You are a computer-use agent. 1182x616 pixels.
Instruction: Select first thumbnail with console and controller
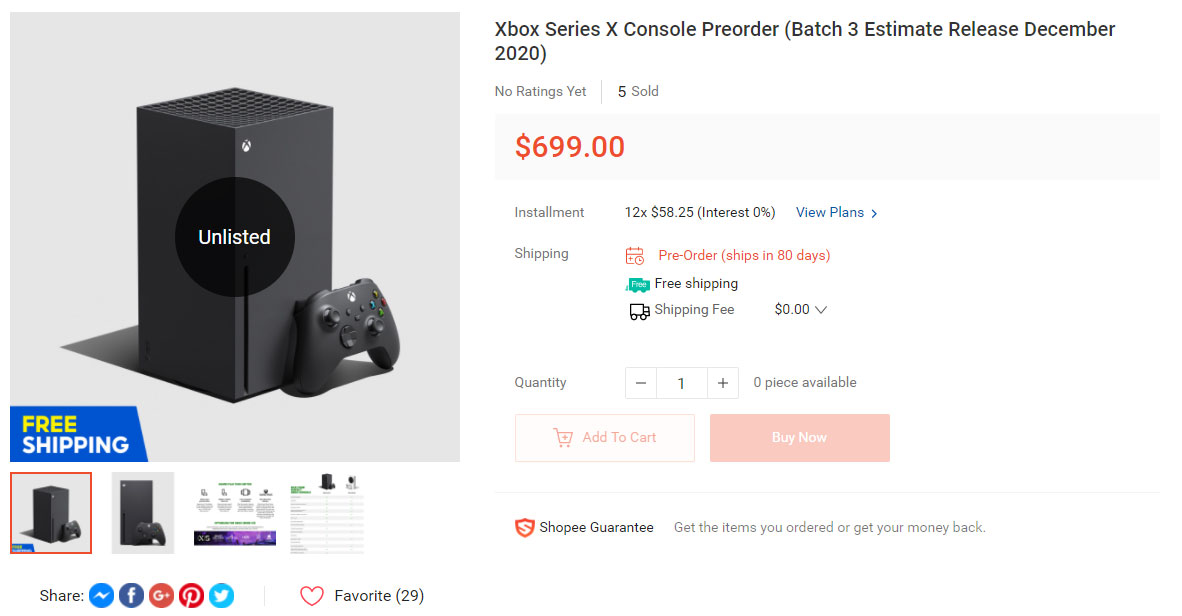(x=51, y=513)
